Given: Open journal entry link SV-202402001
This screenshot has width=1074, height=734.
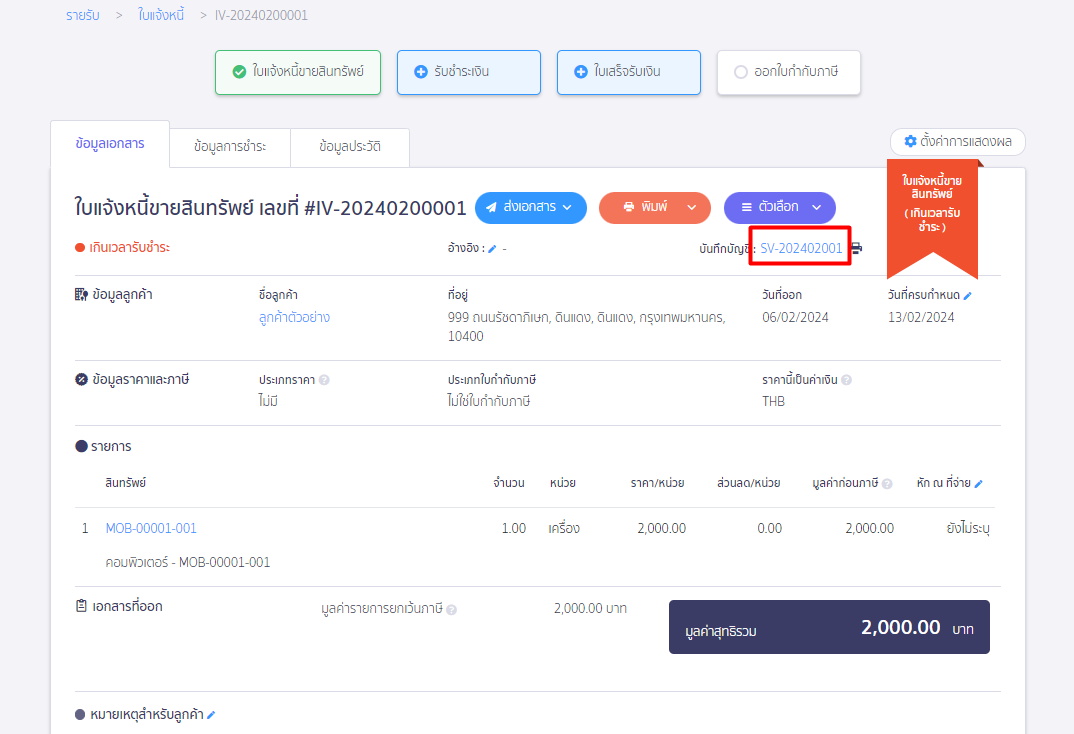Looking at the screenshot, I should pos(801,249).
